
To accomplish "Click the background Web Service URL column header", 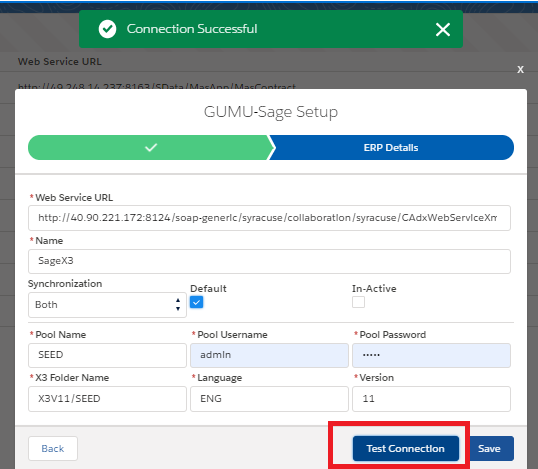I will click(x=60, y=62).
